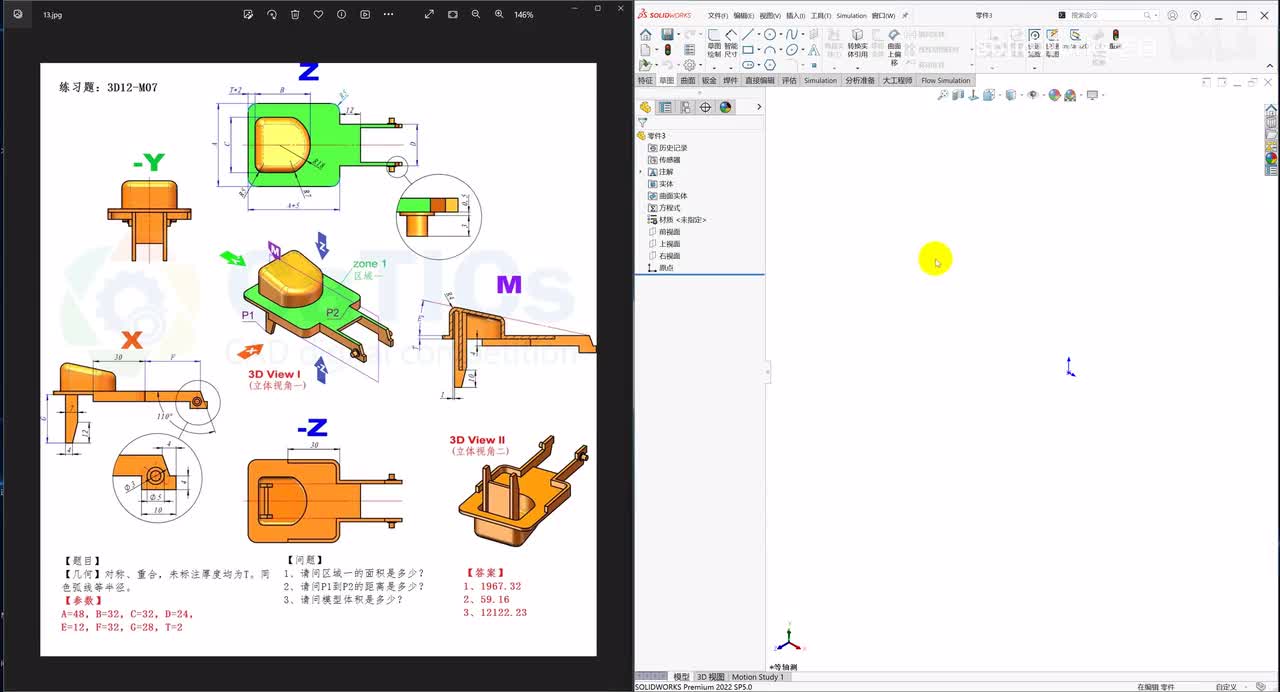Switch to the Flow Simulation tab
The image size is (1280, 692).
[946, 80]
